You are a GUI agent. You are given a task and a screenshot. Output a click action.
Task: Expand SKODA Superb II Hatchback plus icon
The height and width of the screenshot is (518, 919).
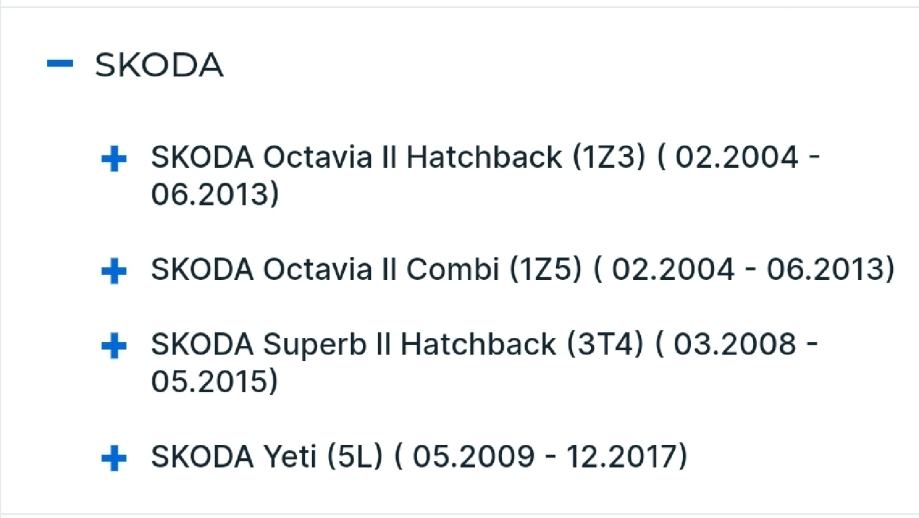[x=115, y=346]
